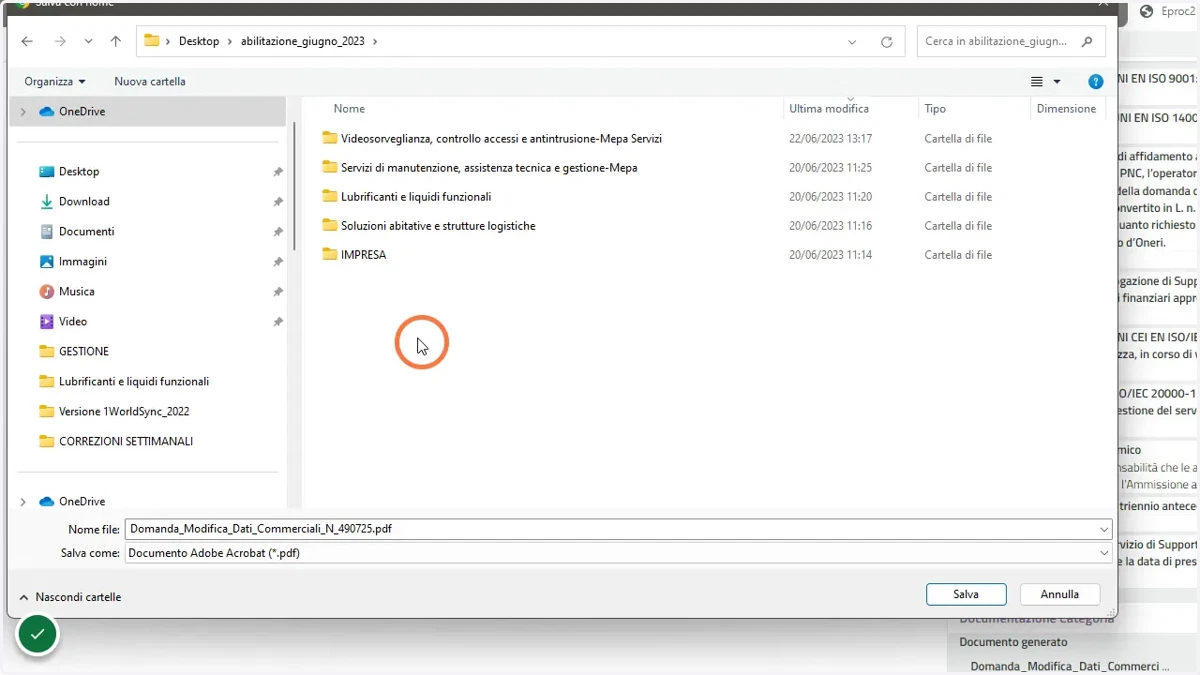1200x675 pixels.
Task: Expand the top OneDrive tree node
Action: tap(23, 112)
